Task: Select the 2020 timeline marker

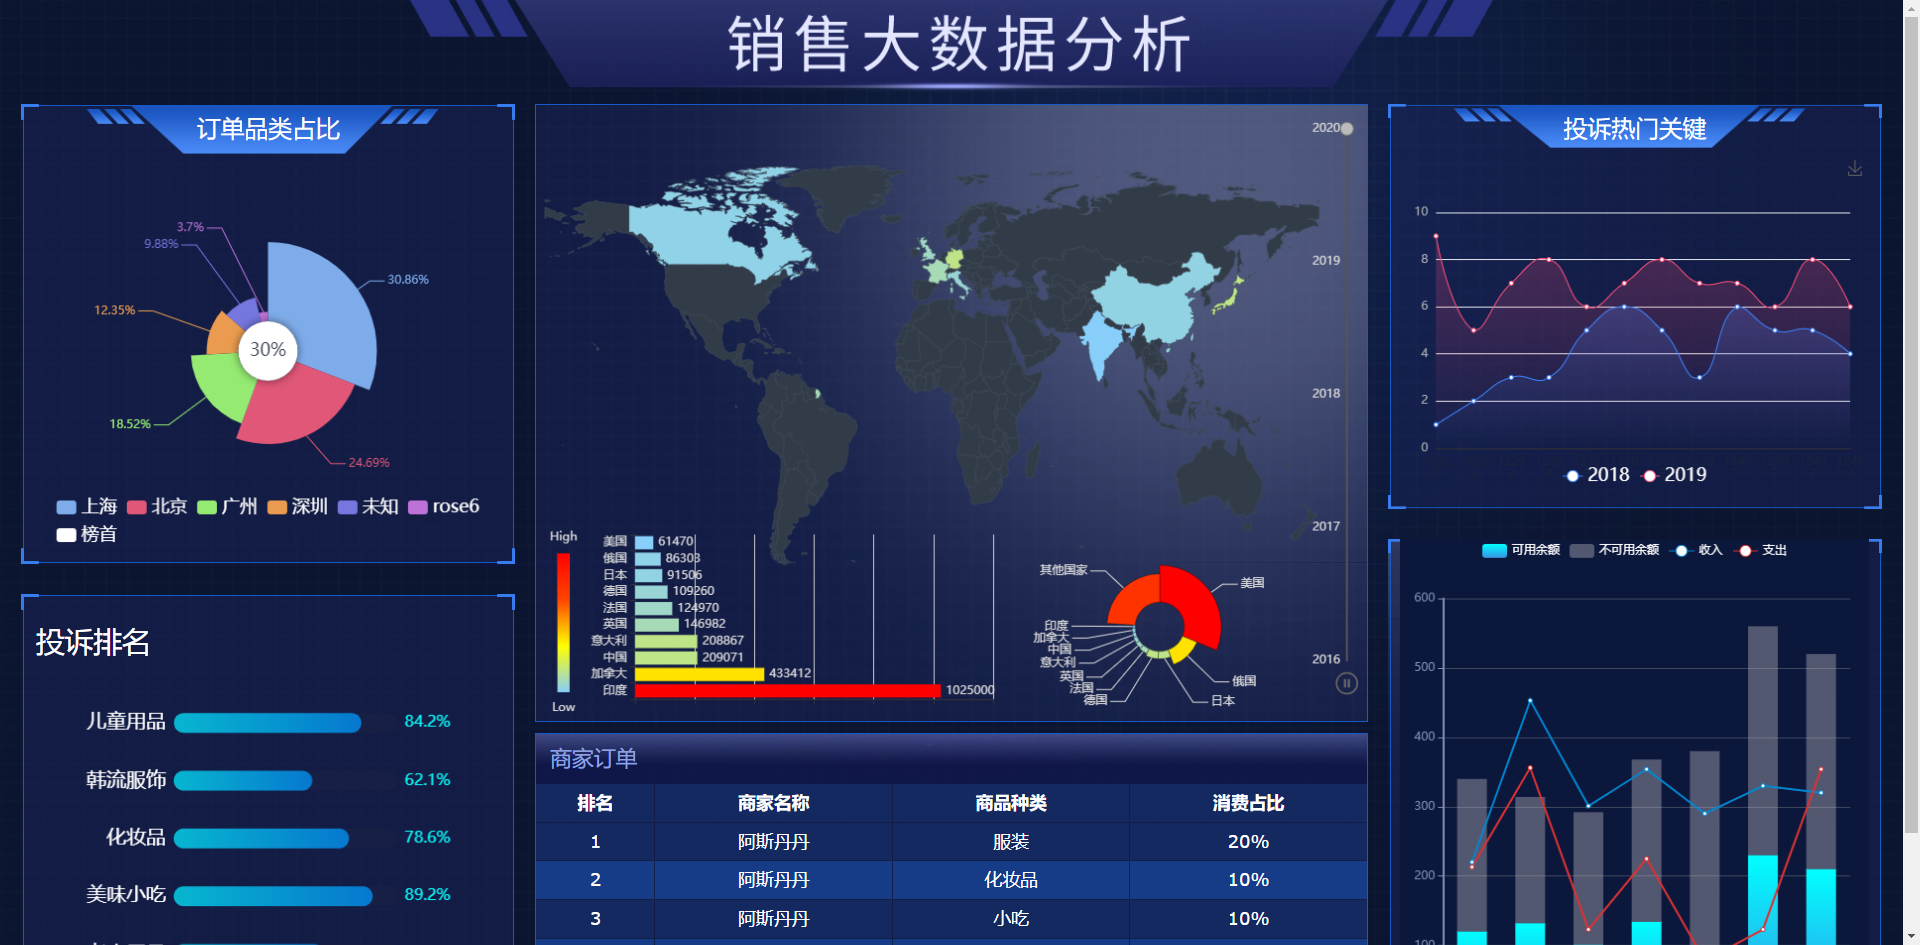Action: tap(1347, 128)
